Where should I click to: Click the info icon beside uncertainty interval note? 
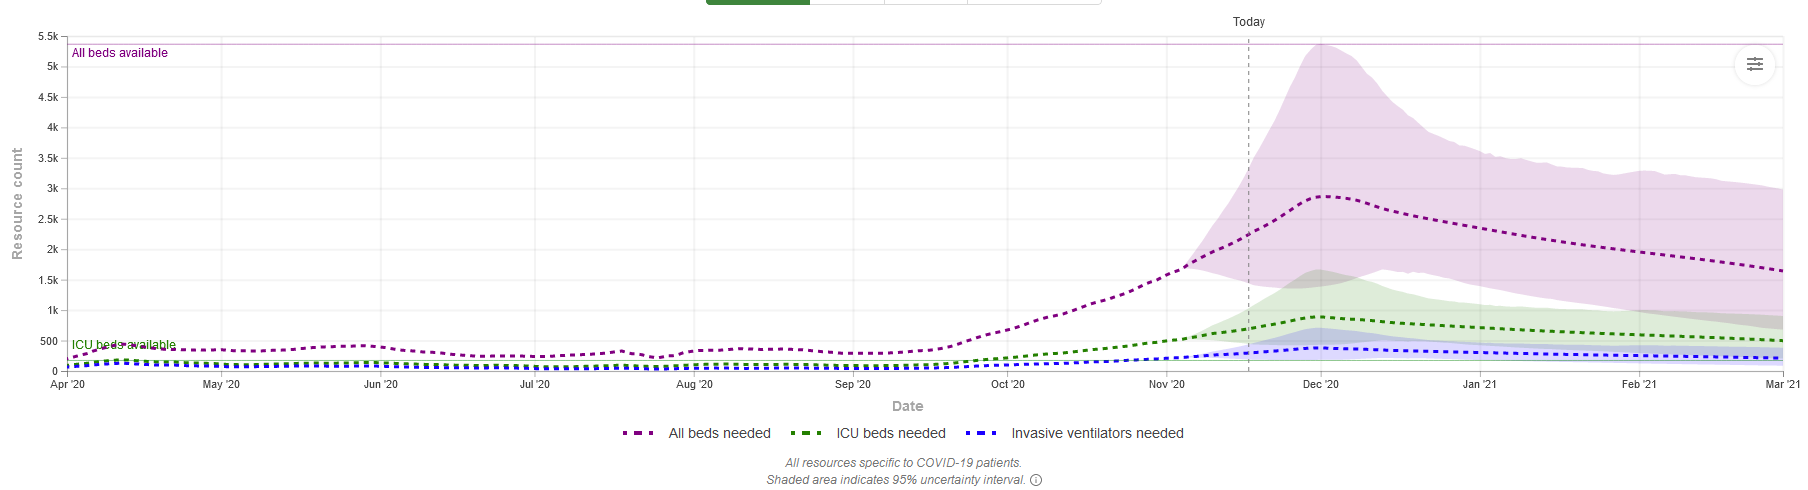point(1036,480)
